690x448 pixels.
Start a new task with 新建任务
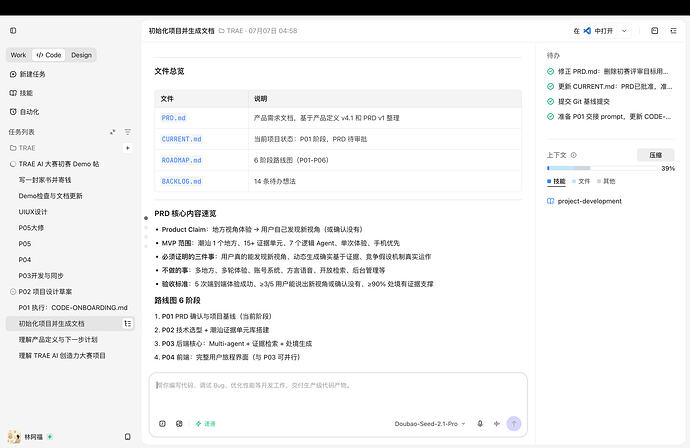pos(27,74)
